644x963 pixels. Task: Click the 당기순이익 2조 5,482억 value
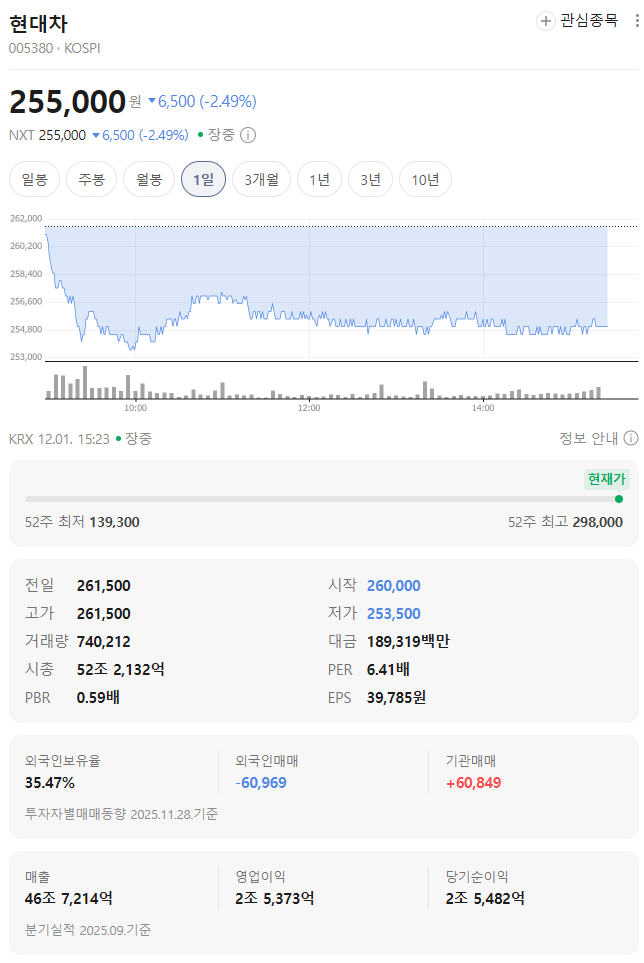485,899
